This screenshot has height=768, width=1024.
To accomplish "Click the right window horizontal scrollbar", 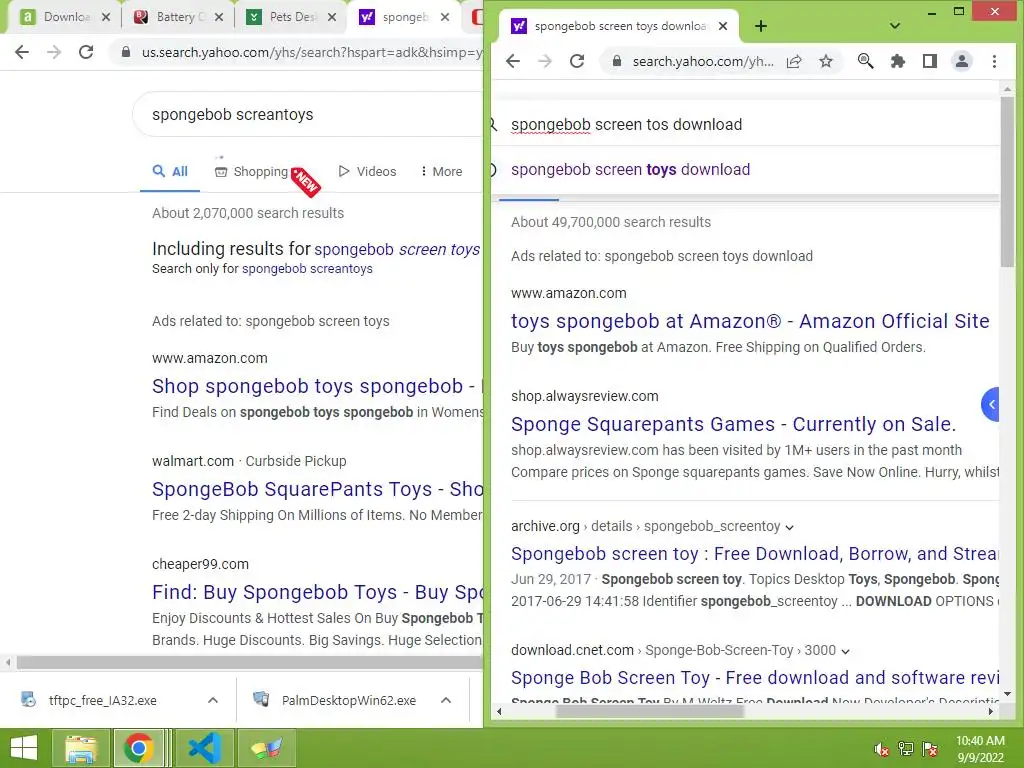I will pyautogui.click(x=650, y=712).
